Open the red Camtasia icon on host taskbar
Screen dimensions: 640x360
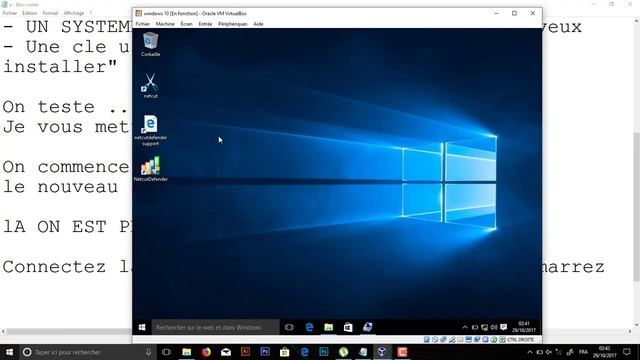(402, 352)
